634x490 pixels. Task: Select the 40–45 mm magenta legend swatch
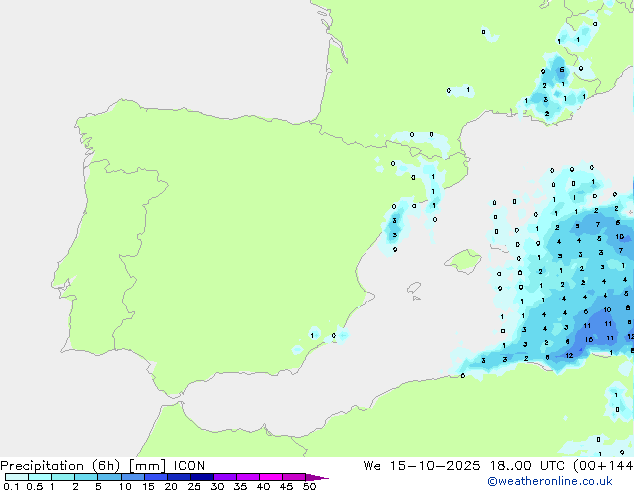pyautogui.click(x=271, y=477)
